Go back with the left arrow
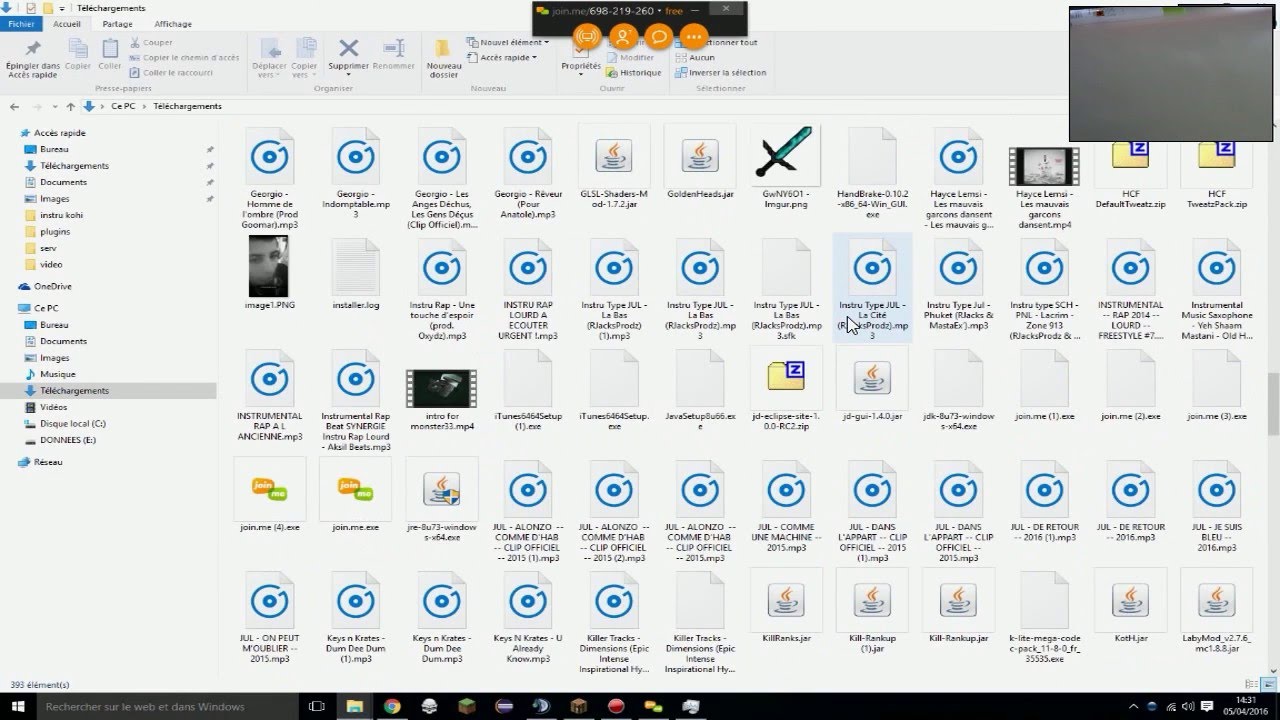The width and height of the screenshot is (1280, 720). click(x=14, y=106)
